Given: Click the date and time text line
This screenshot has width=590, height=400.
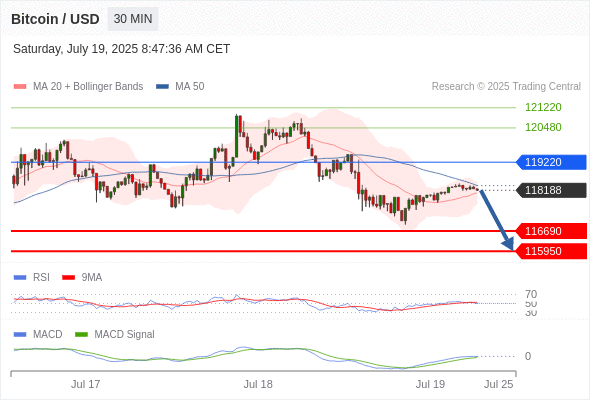Looking at the screenshot, I should pyautogui.click(x=122, y=49).
